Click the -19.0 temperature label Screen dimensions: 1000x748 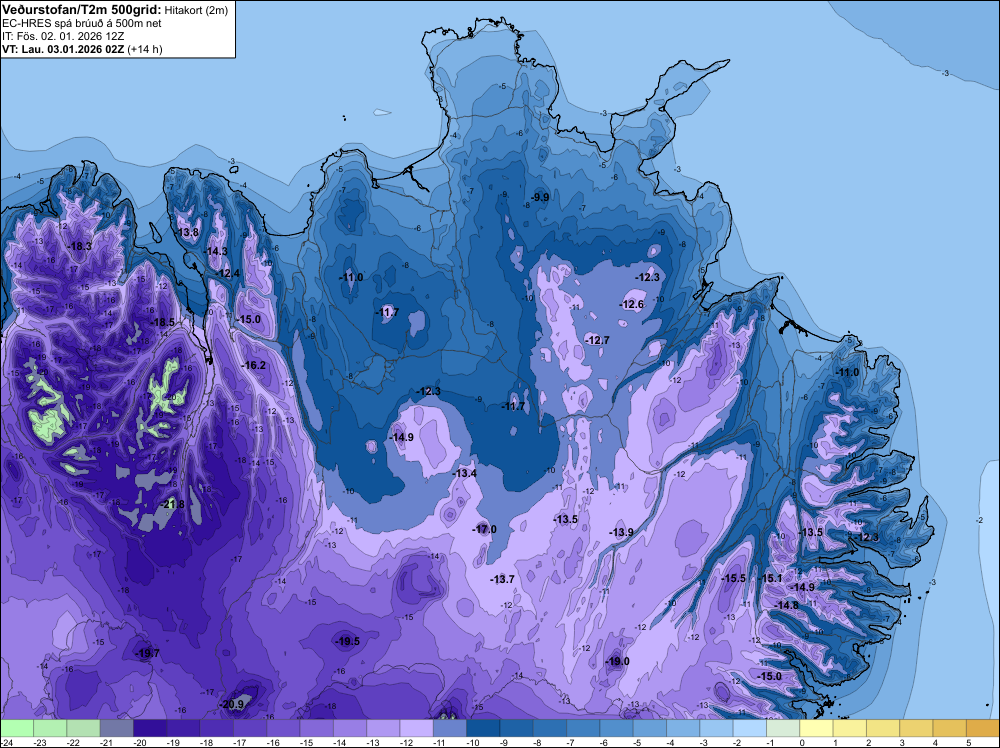pos(617,661)
